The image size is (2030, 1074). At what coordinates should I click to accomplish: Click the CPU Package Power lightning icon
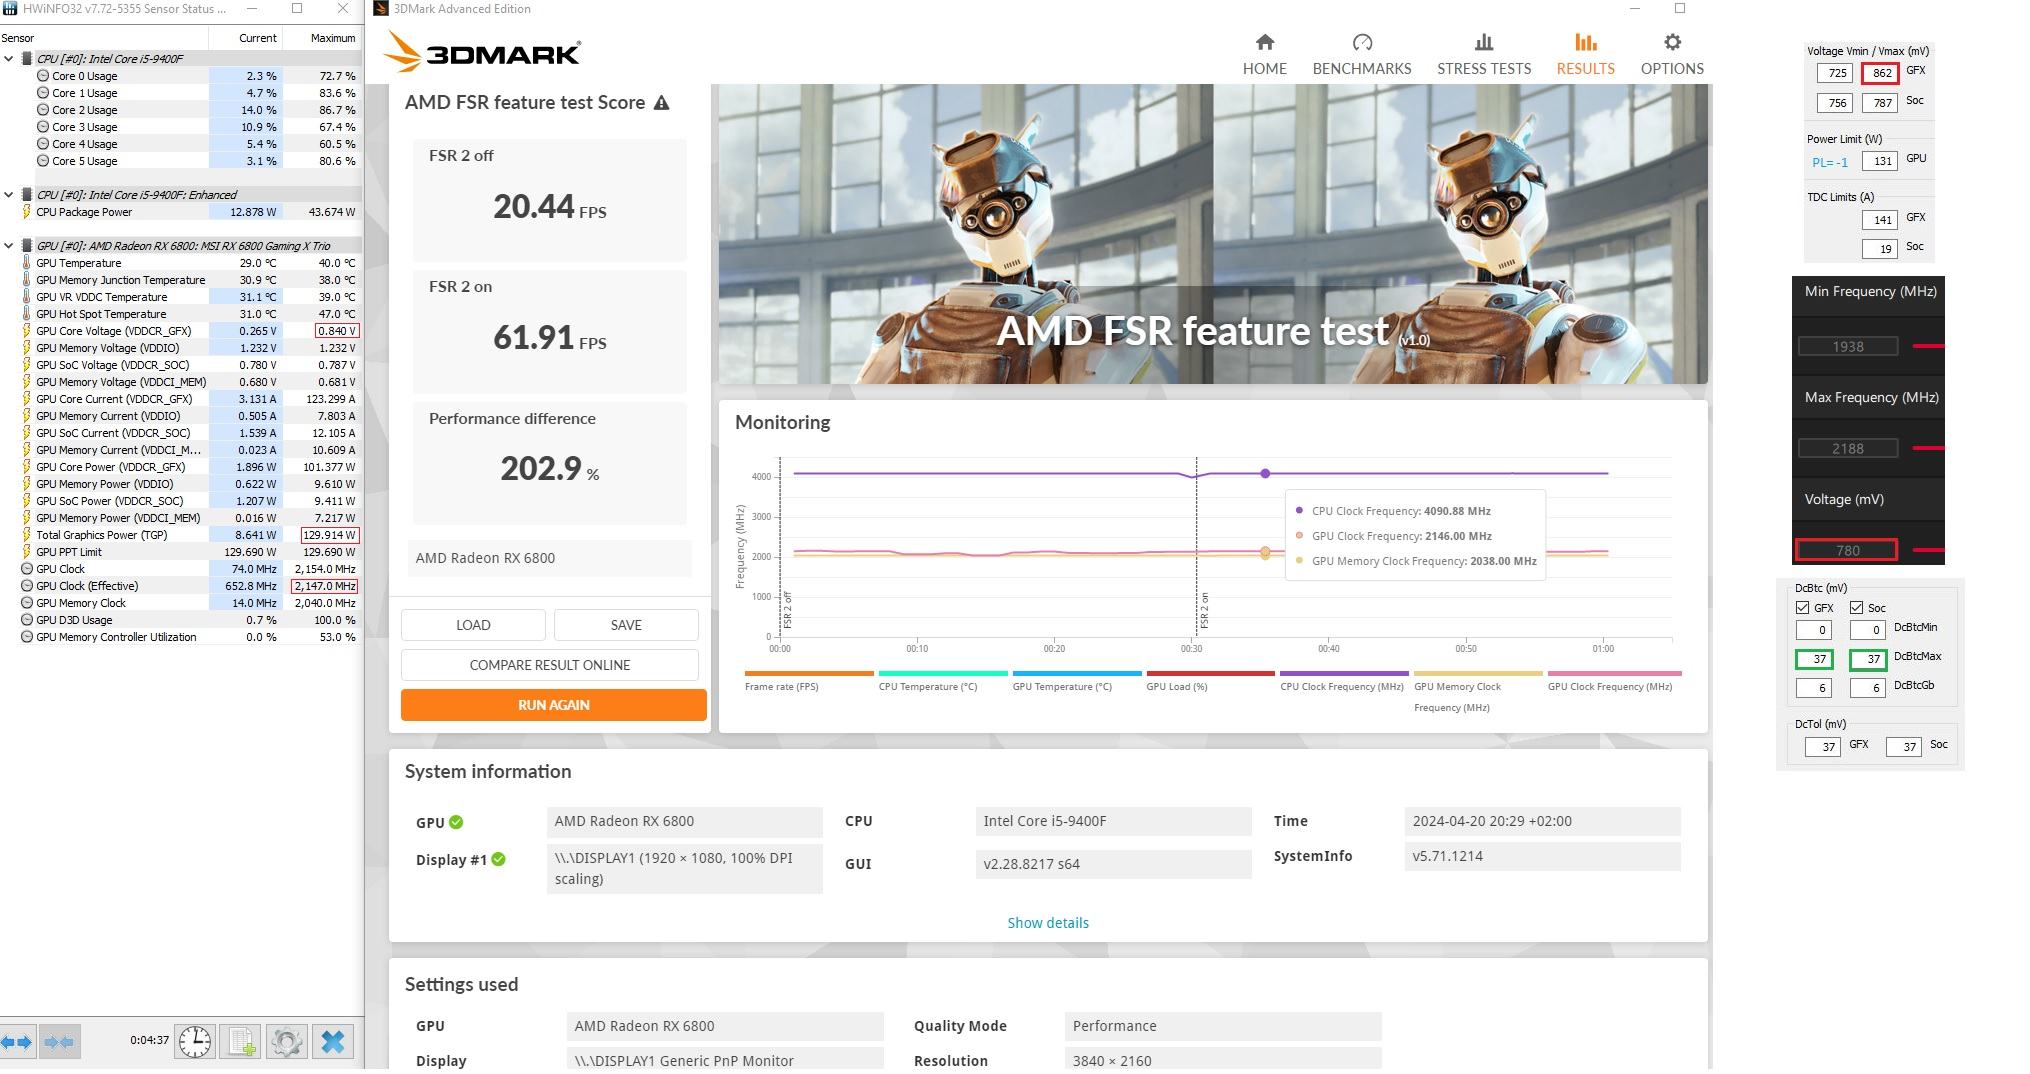[26, 212]
